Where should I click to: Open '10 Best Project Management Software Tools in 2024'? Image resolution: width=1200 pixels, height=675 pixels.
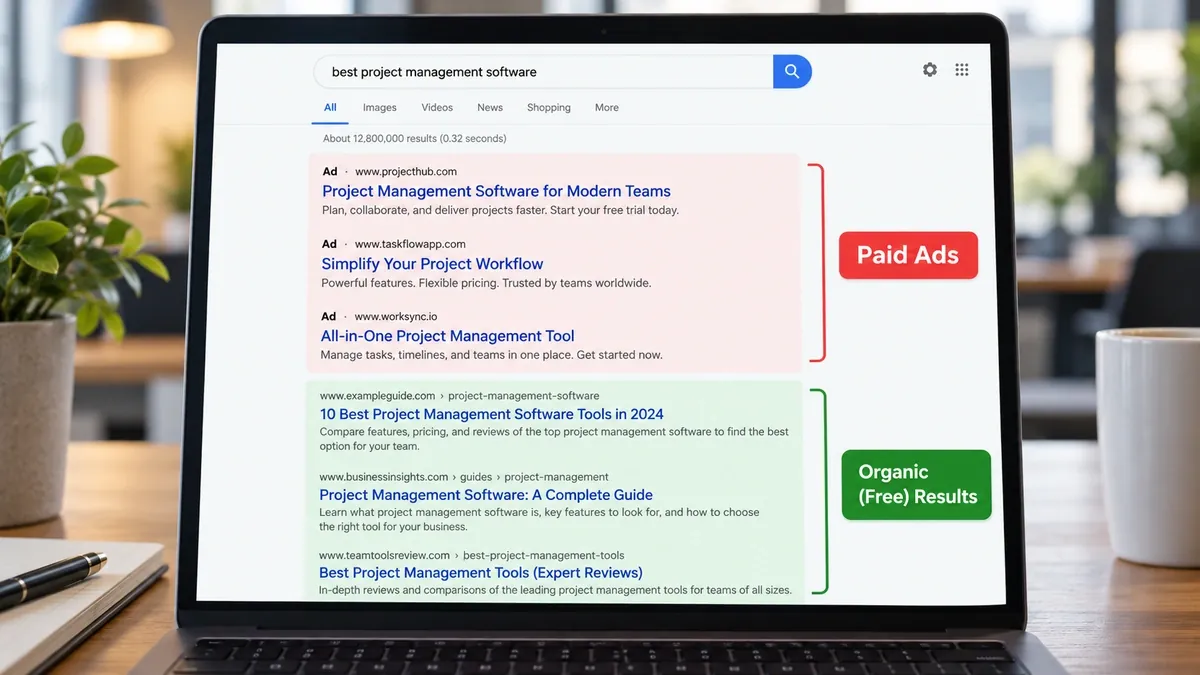pyautogui.click(x=492, y=414)
